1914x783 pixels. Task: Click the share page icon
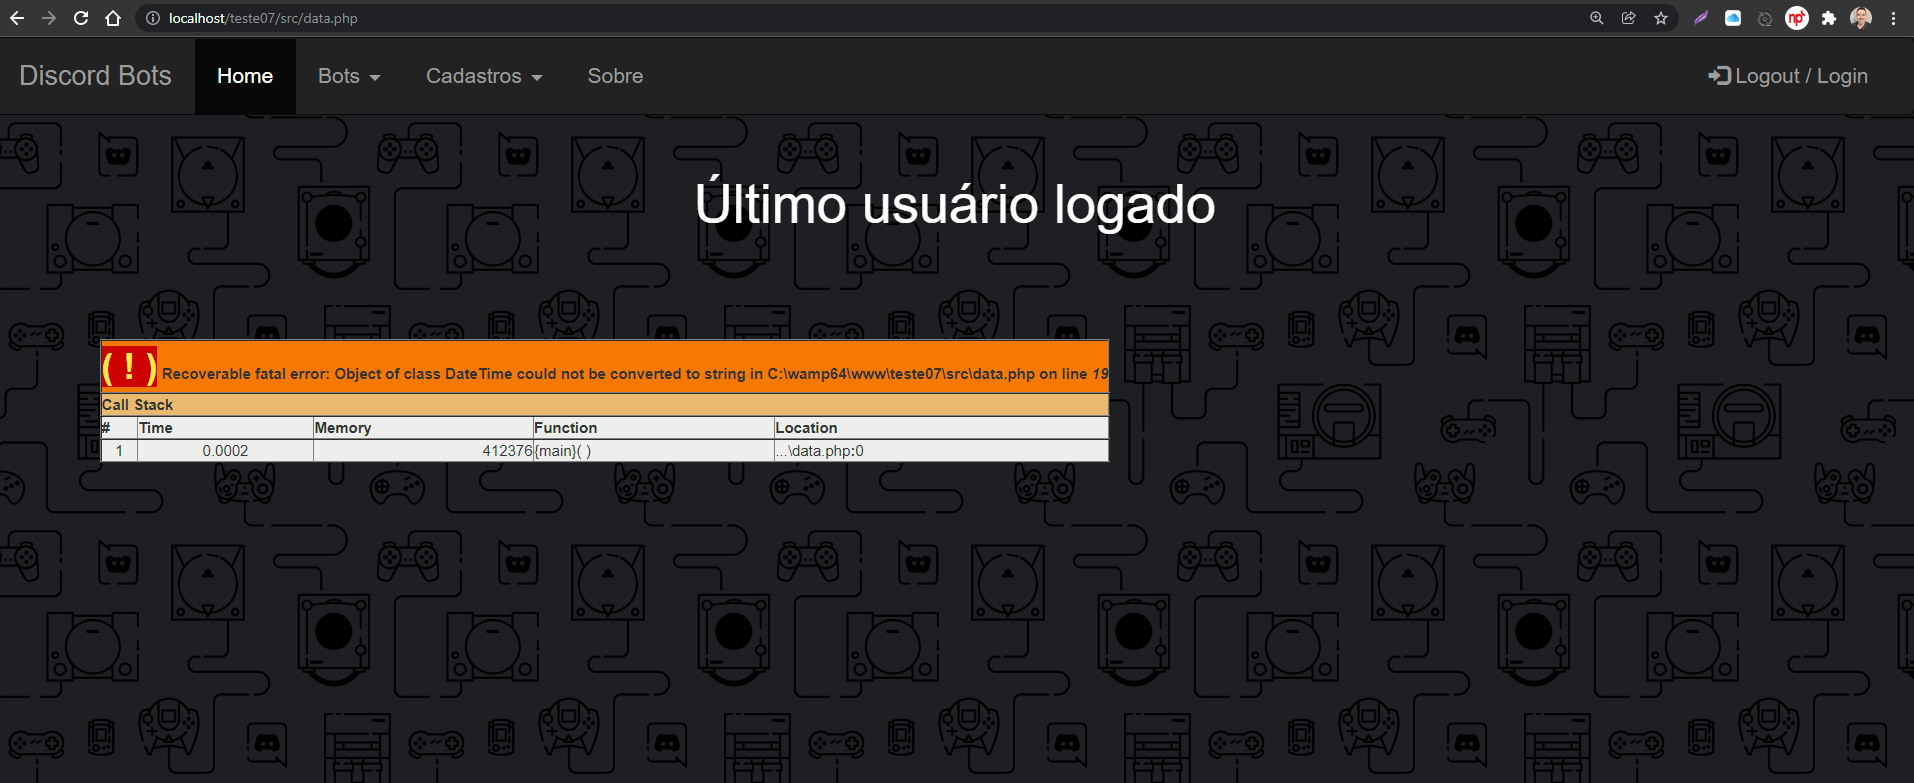pos(1629,18)
